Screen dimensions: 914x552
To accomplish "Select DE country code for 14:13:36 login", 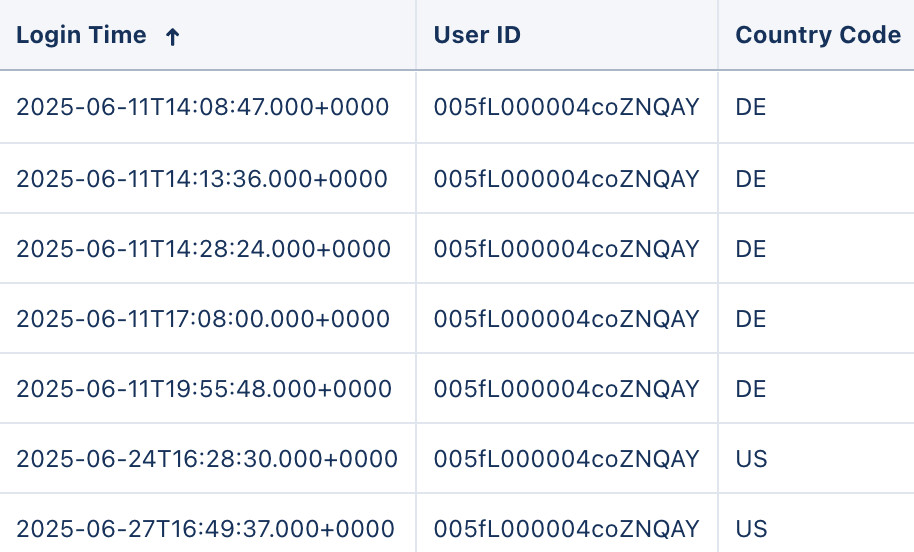I will click(751, 178).
